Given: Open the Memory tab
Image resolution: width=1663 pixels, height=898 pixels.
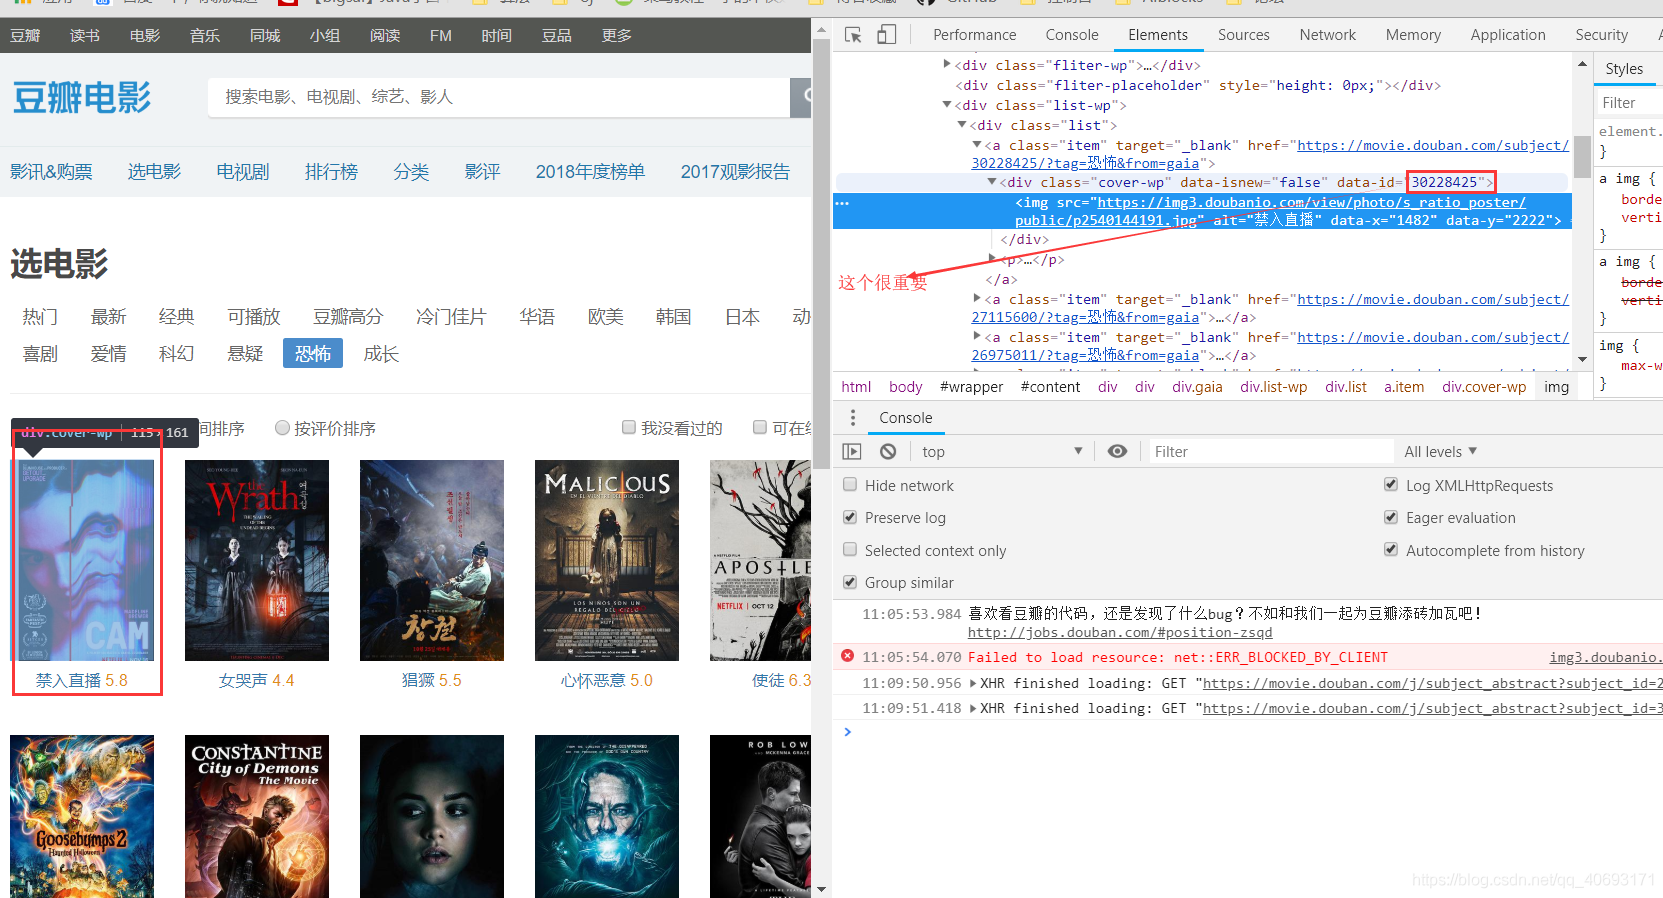Looking at the screenshot, I should 1413,35.
